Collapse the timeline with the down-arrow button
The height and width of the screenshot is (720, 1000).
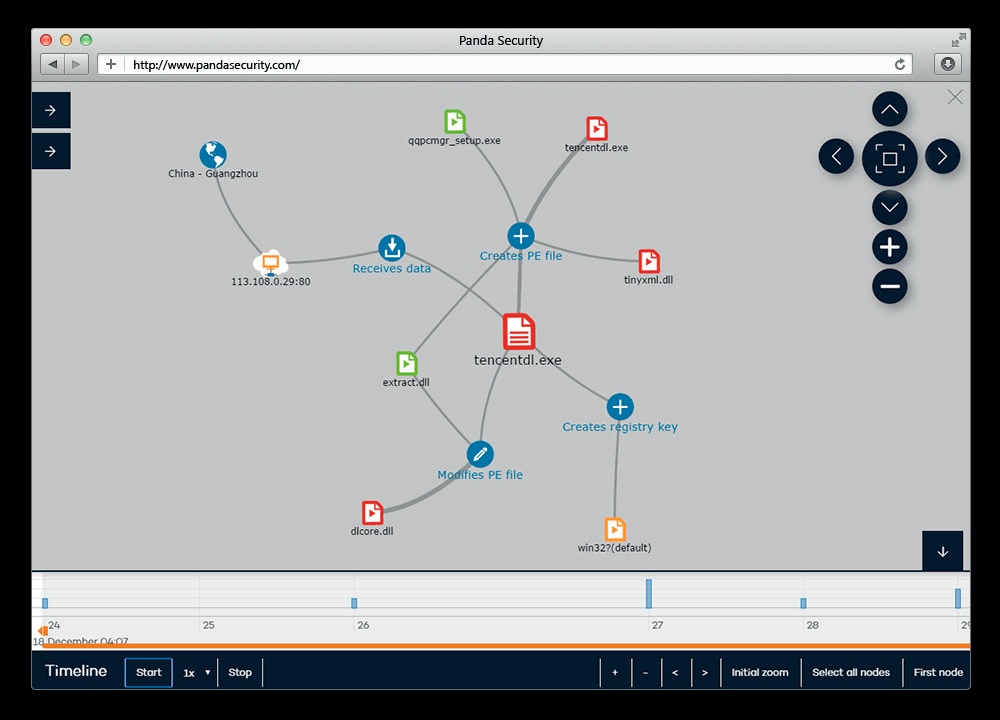click(943, 551)
